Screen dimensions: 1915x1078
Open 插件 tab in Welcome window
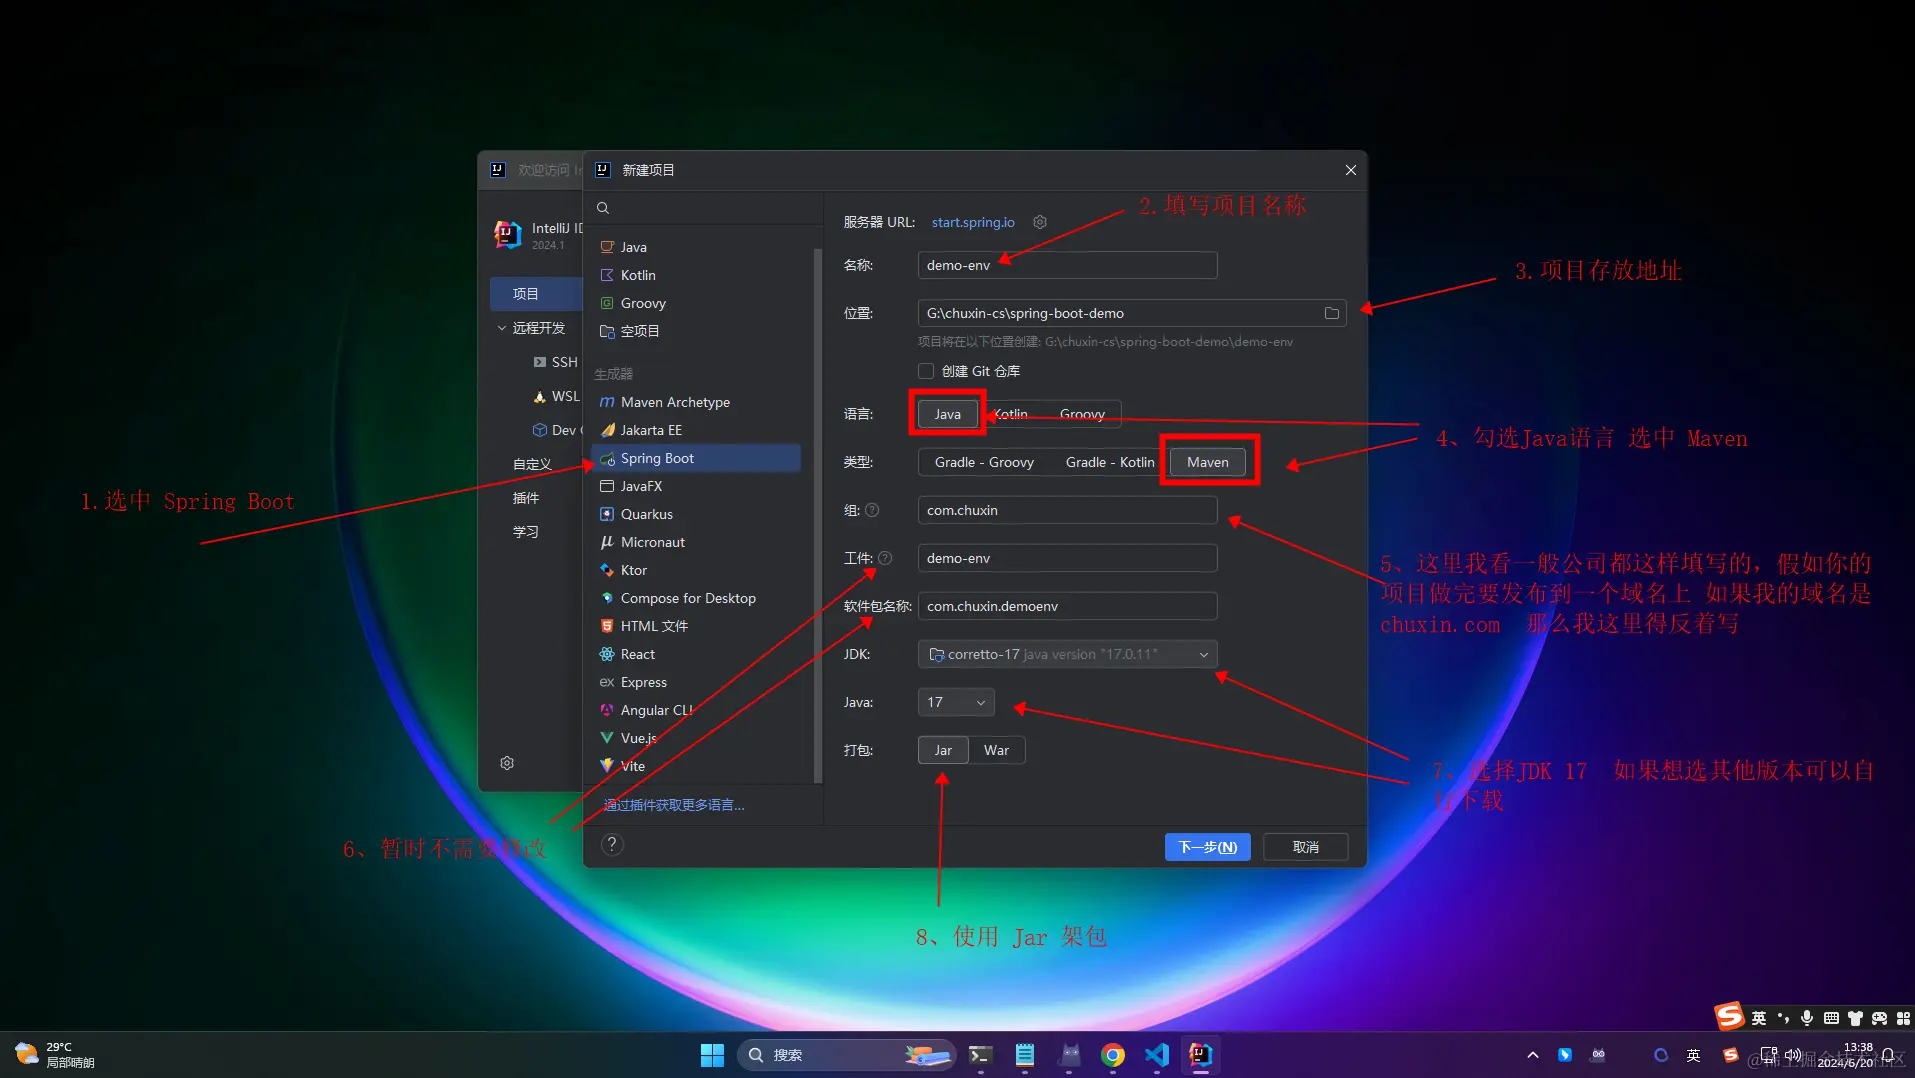click(x=526, y=498)
